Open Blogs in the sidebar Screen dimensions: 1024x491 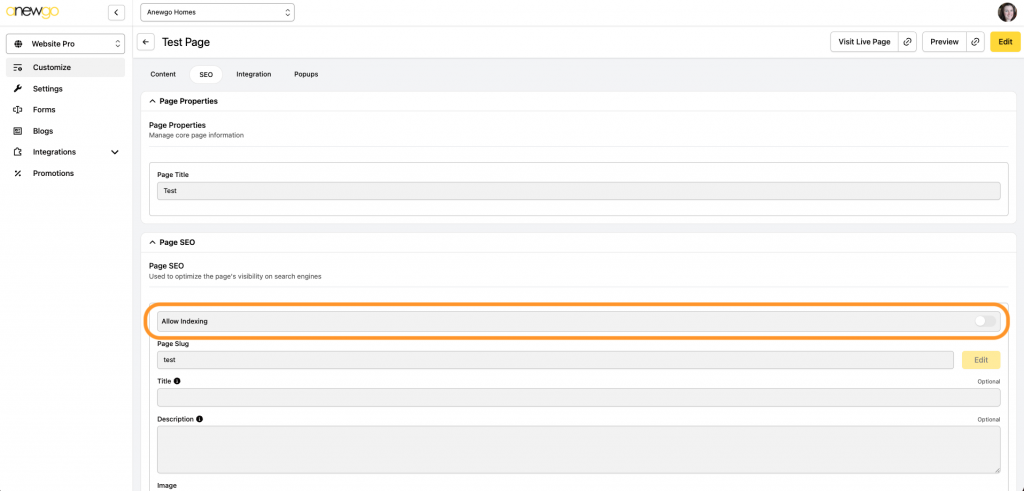[43, 131]
